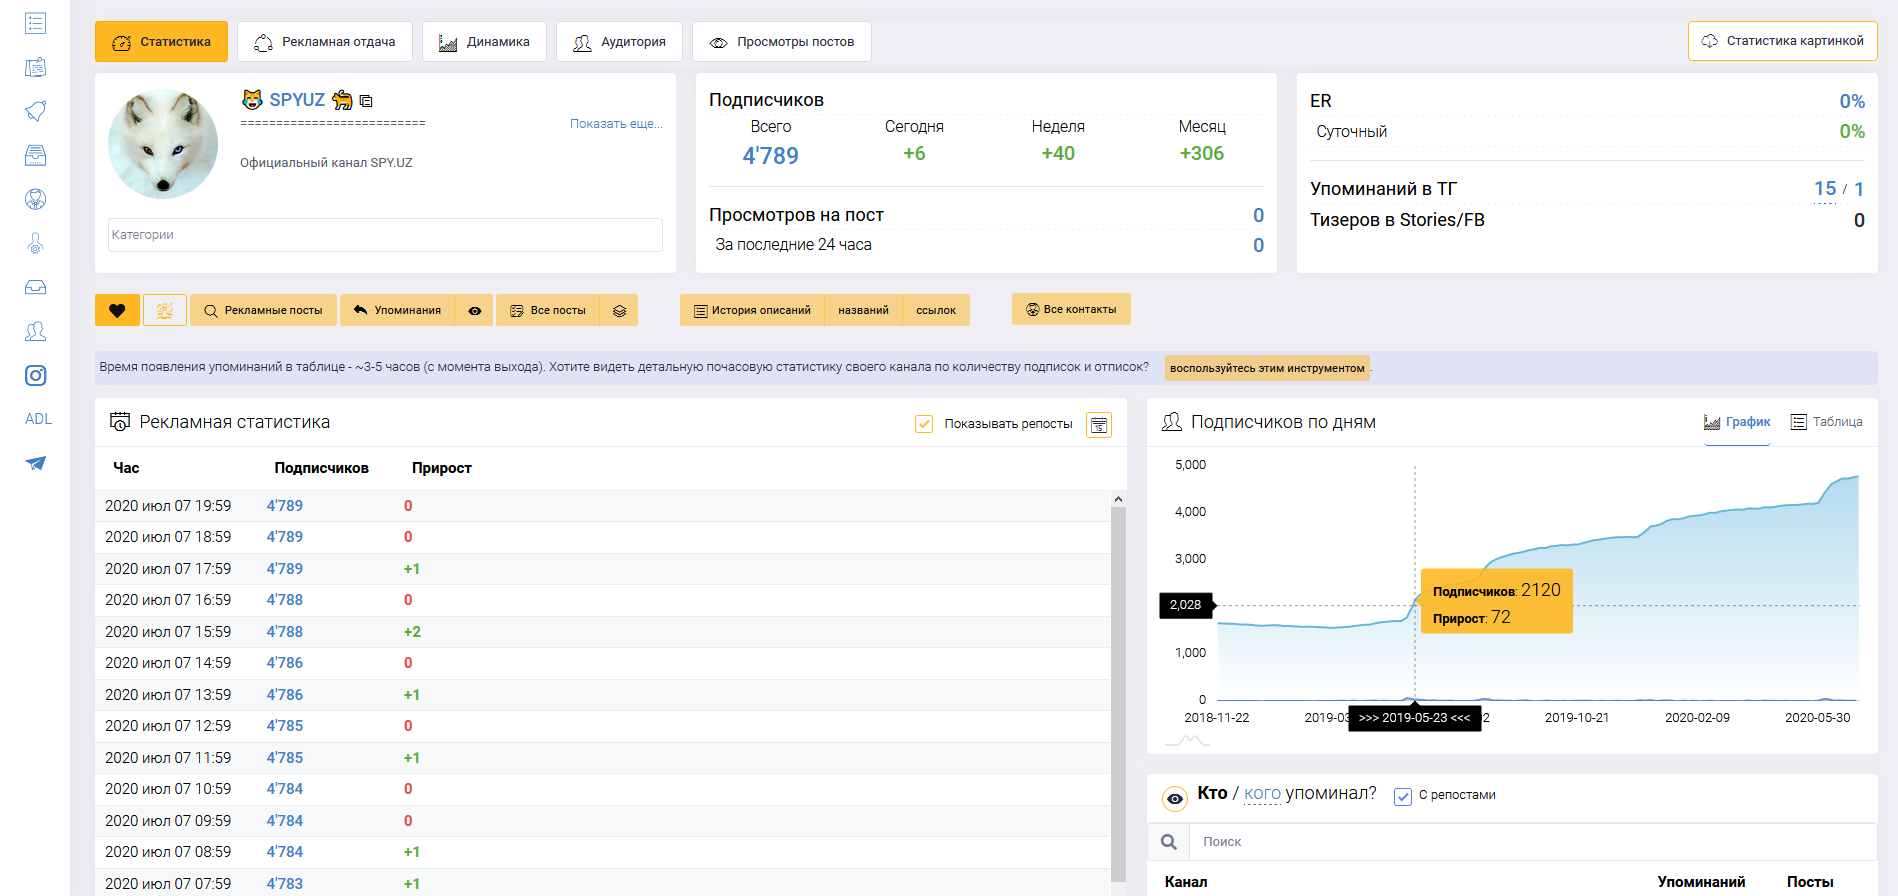Open the Упоминания button
Image resolution: width=1898 pixels, height=896 pixels.
(397, 310)
